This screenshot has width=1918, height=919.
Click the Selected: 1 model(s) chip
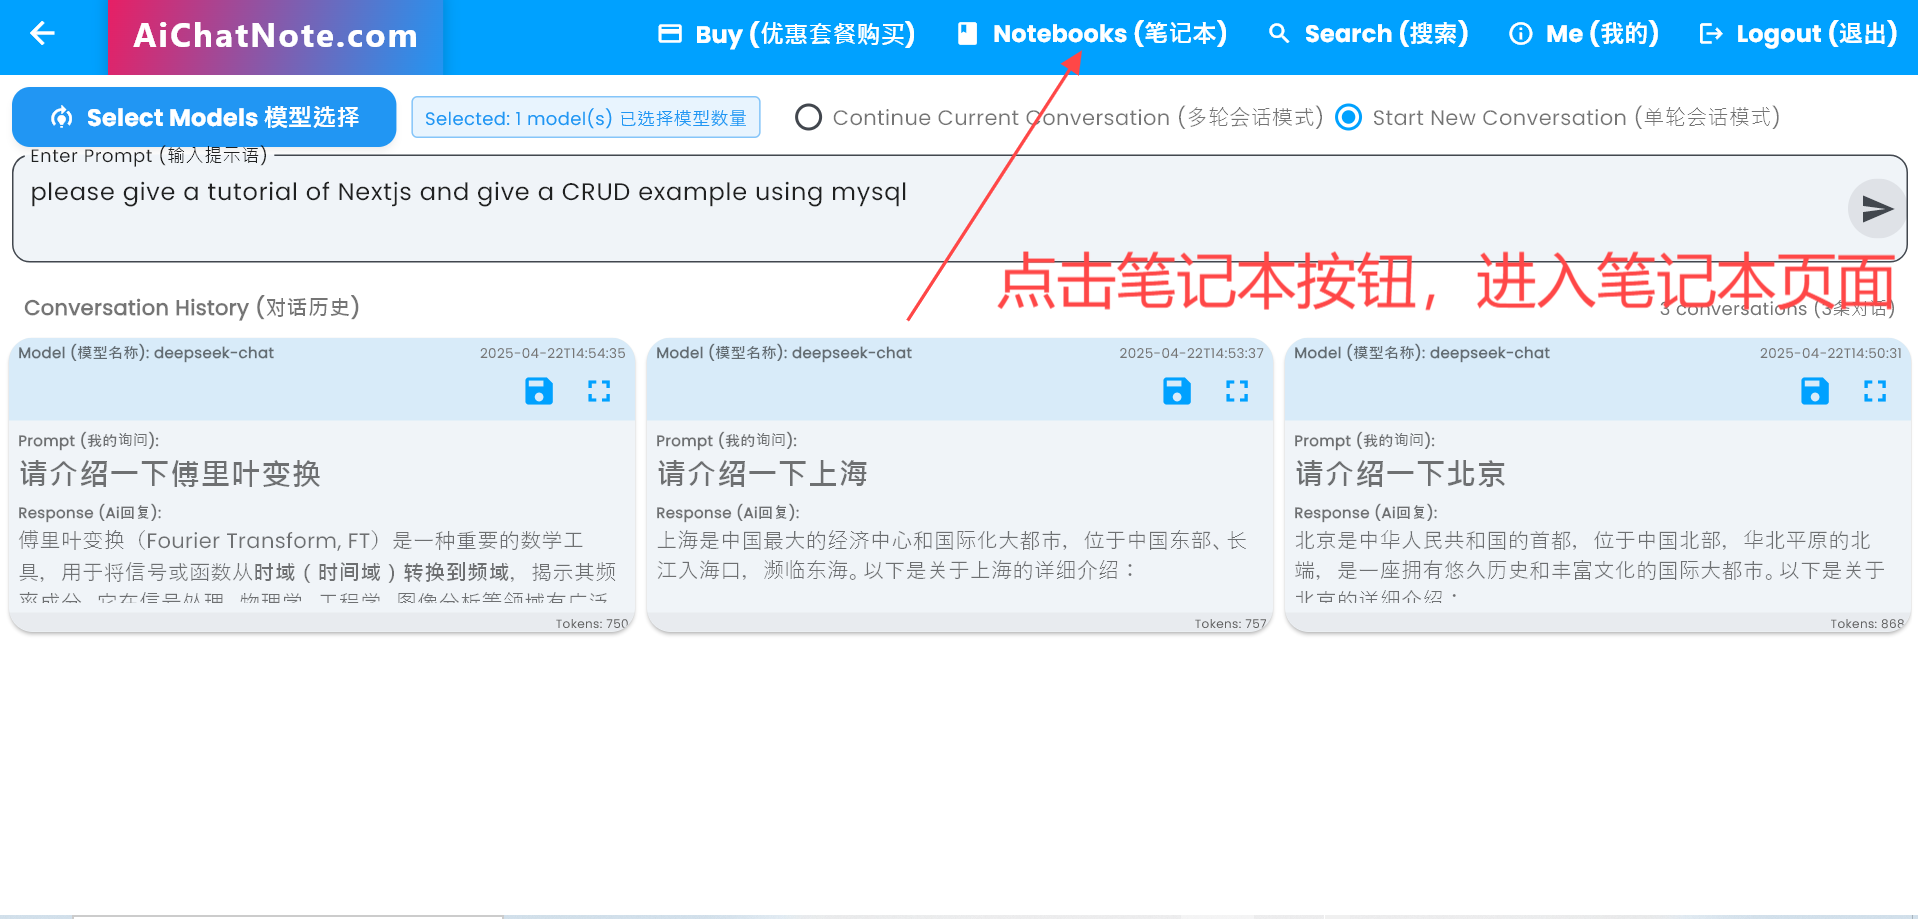coord(585,118)
